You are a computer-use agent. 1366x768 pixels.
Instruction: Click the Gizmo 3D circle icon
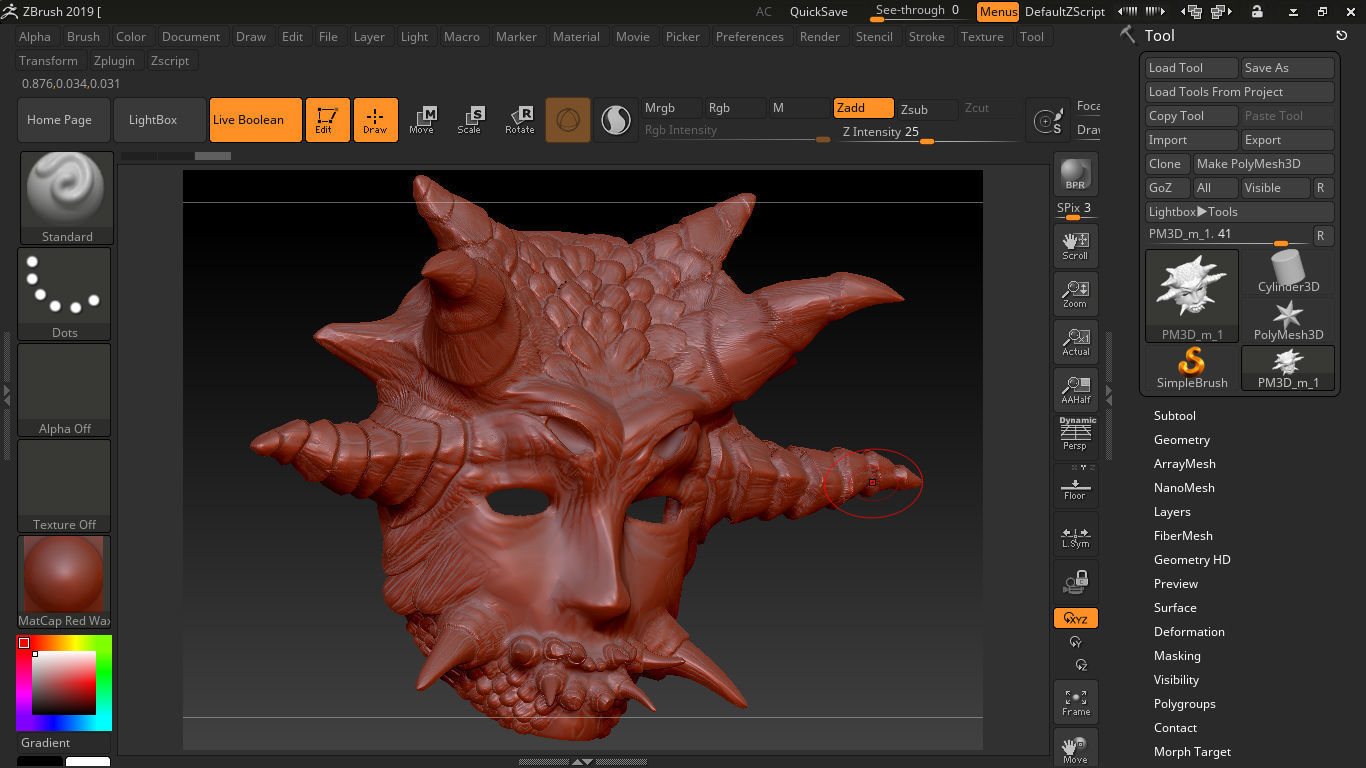click(x=567, y=120)
